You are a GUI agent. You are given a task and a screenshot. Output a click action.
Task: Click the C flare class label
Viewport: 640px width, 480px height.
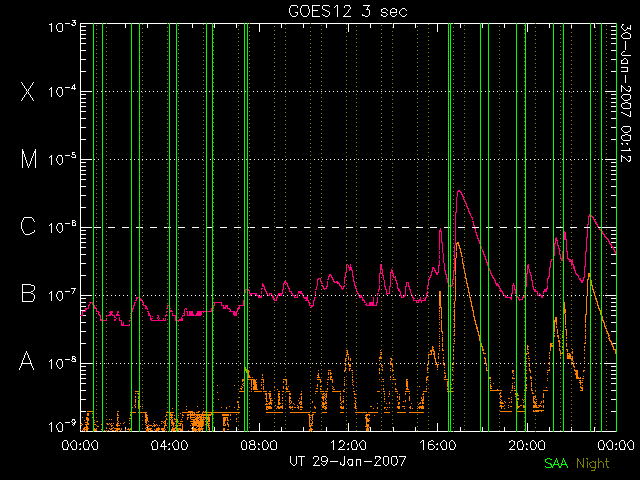pos(28,226)
